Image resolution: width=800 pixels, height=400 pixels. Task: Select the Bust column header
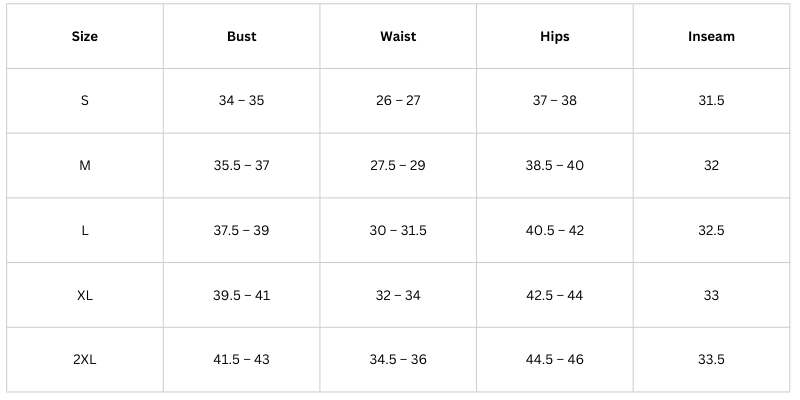(241, 37)
